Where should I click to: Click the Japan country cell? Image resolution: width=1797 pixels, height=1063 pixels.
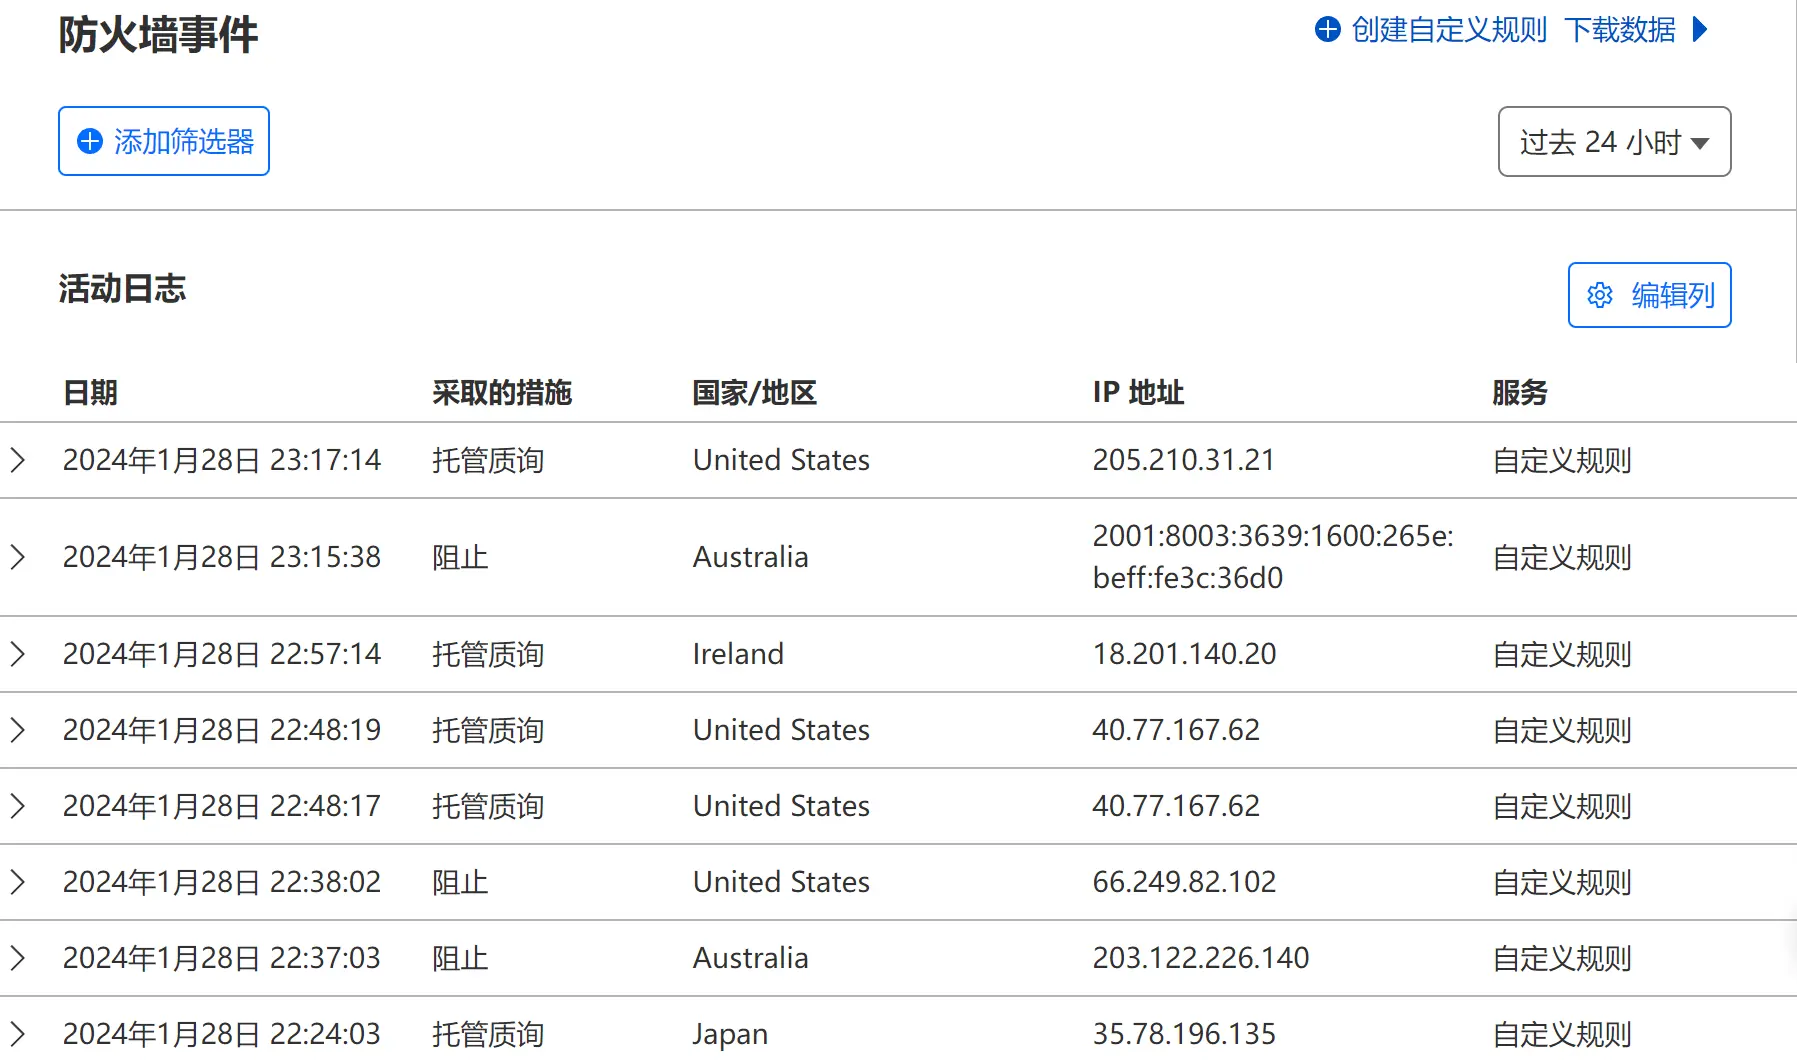point(731,1034)
